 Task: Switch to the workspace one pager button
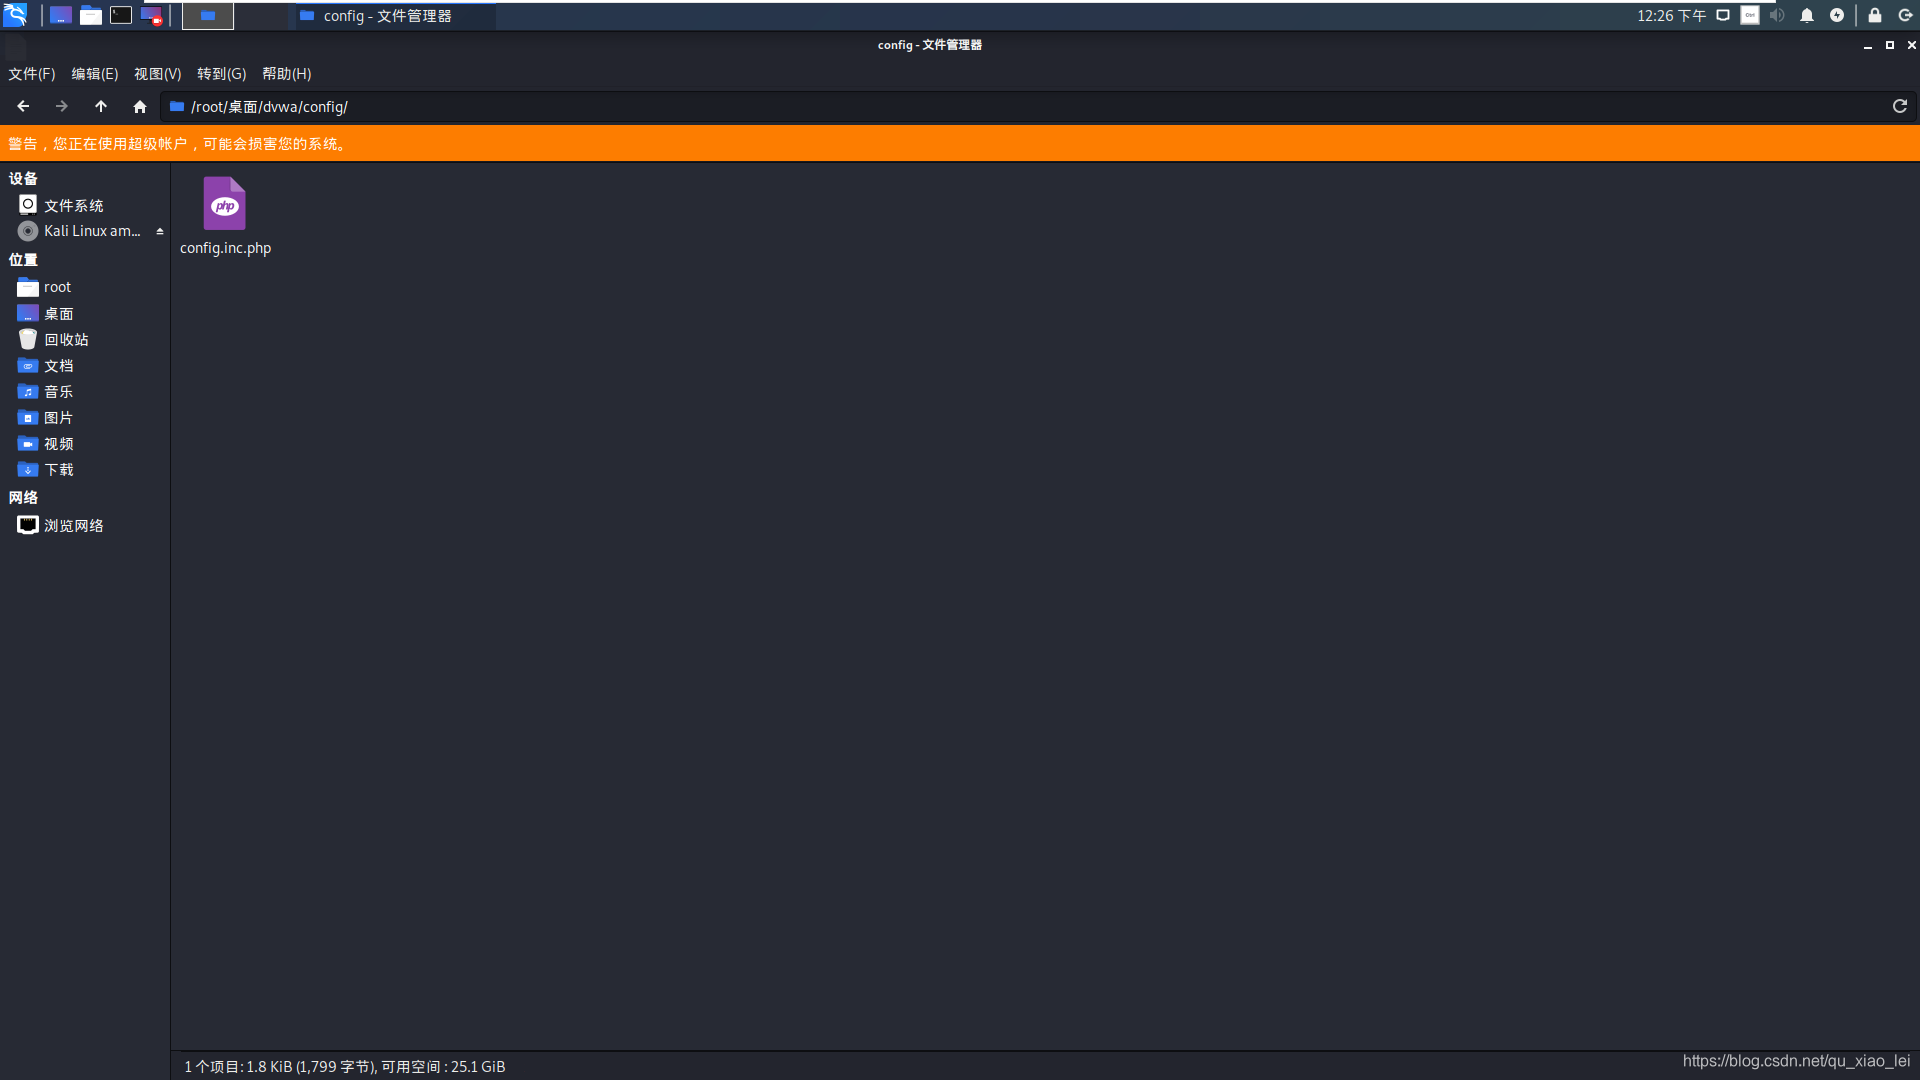[208, 15]
